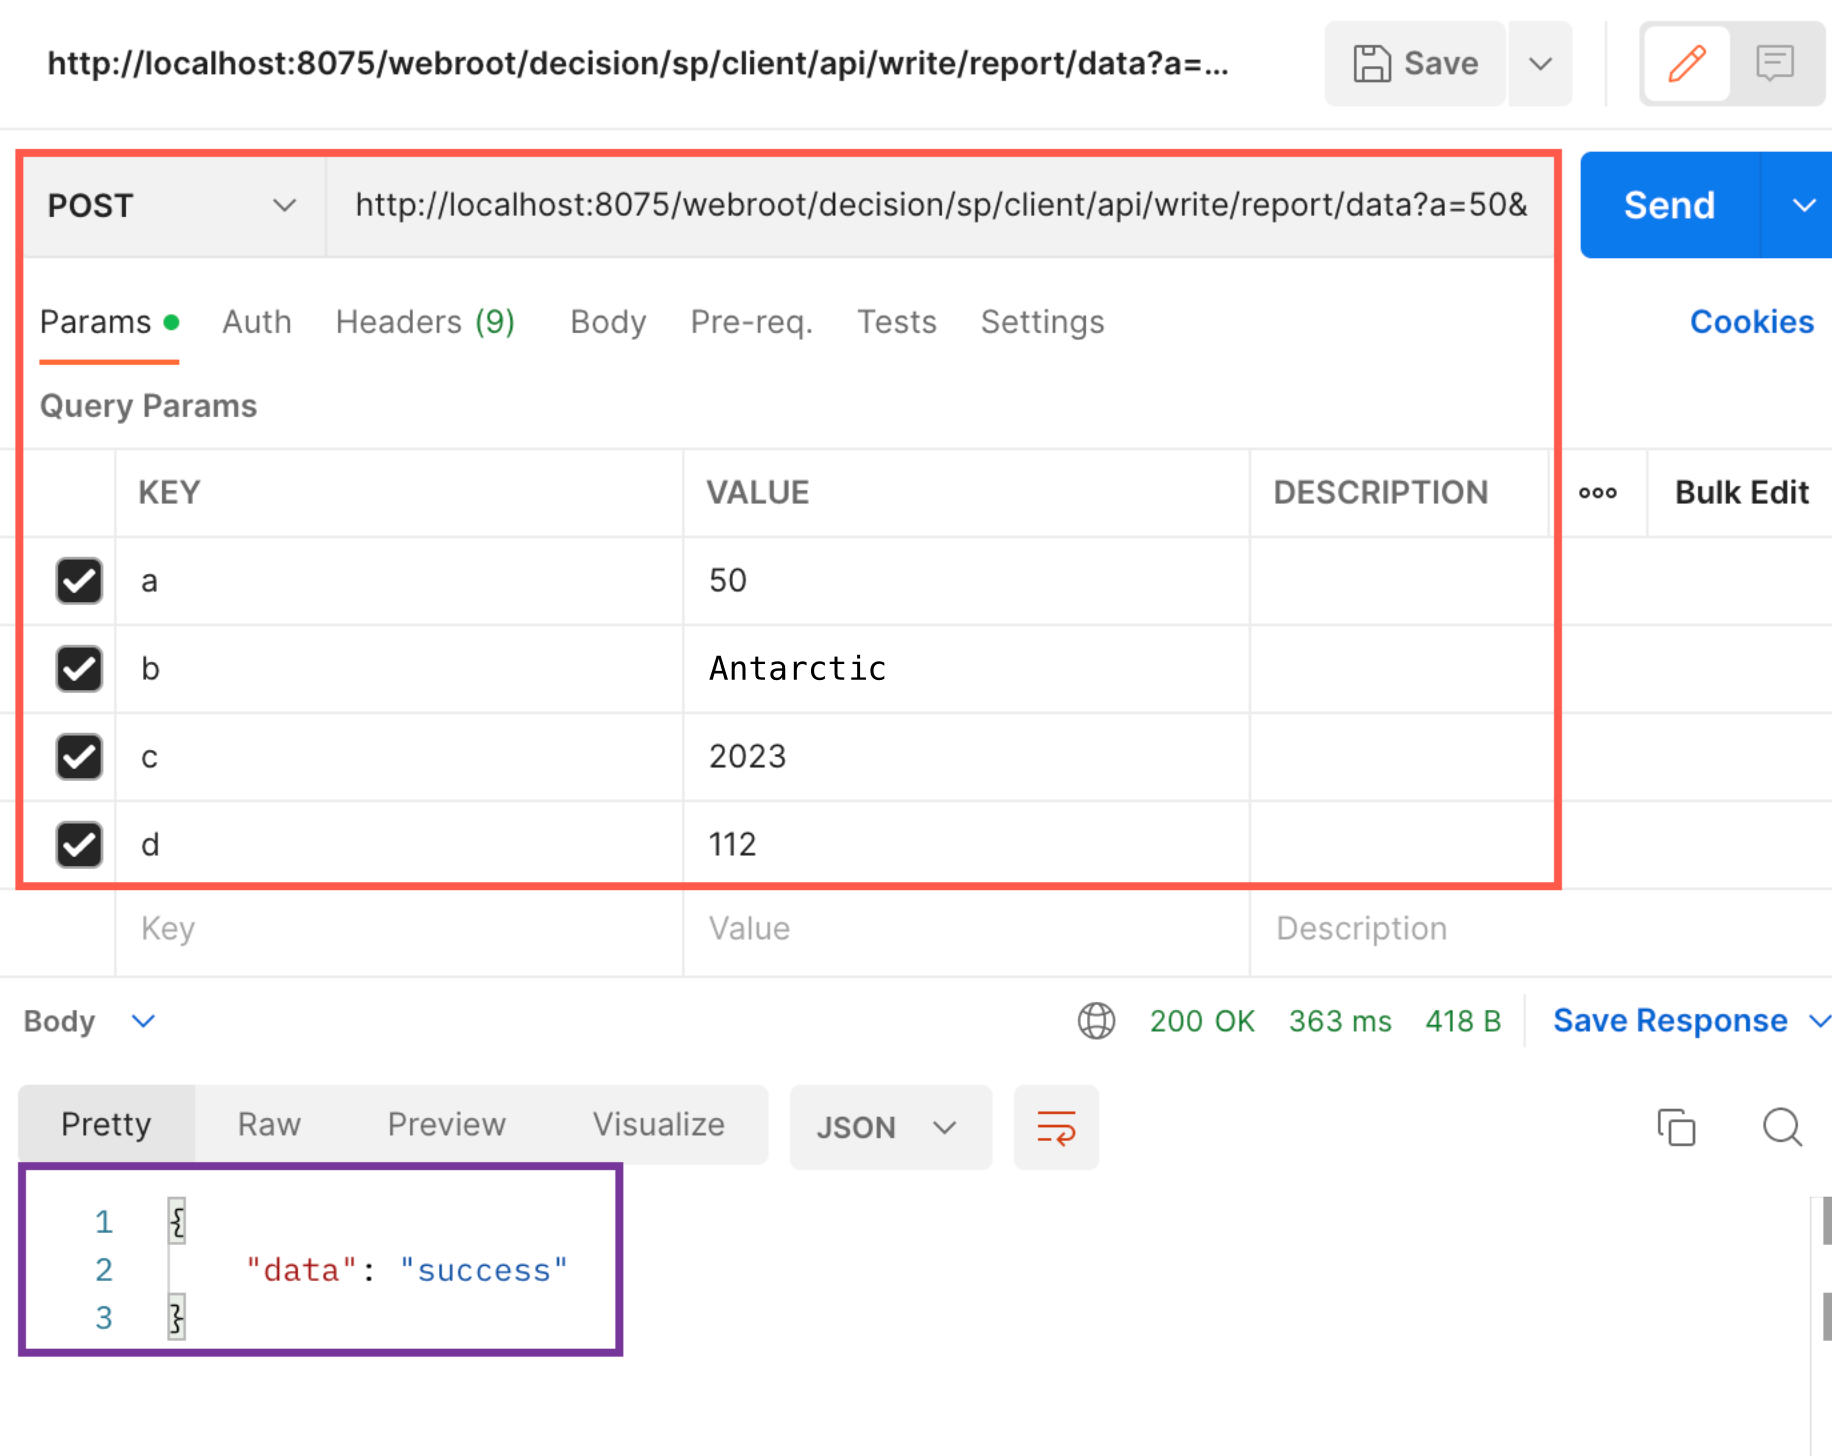Select the Pretty response view
1832x1456 pixels.
click(x=106, y=1124)
